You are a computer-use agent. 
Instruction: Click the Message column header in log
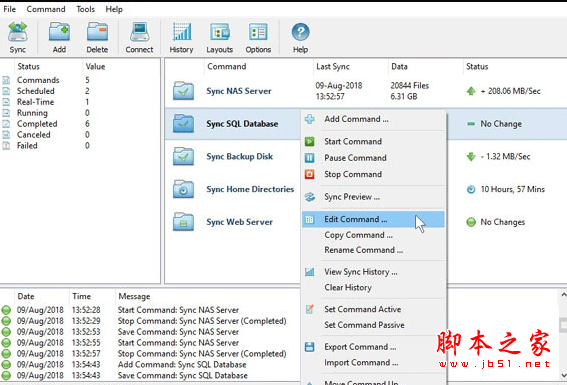point(134,296)
